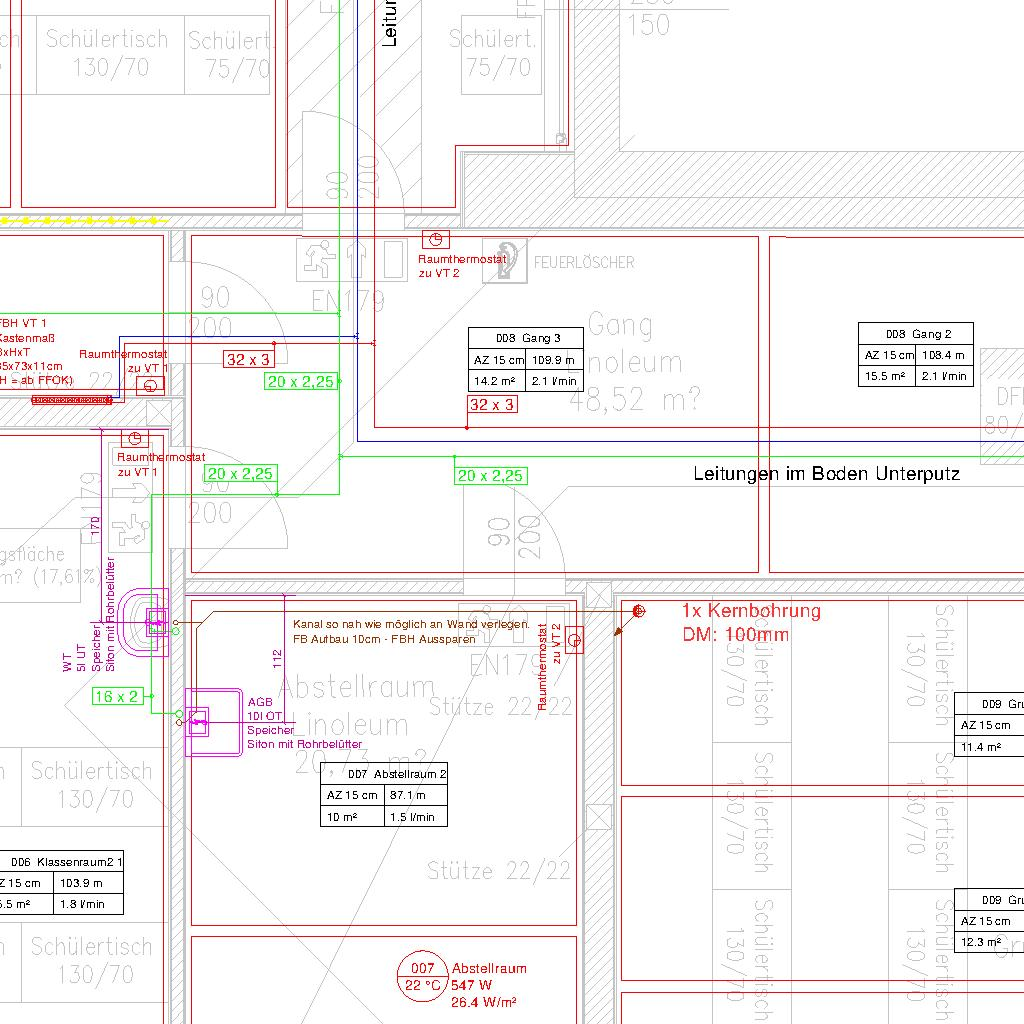Select the yellow dotted line at the left edge
This screenshot has width=1024, height=1024.
point(80,219)
